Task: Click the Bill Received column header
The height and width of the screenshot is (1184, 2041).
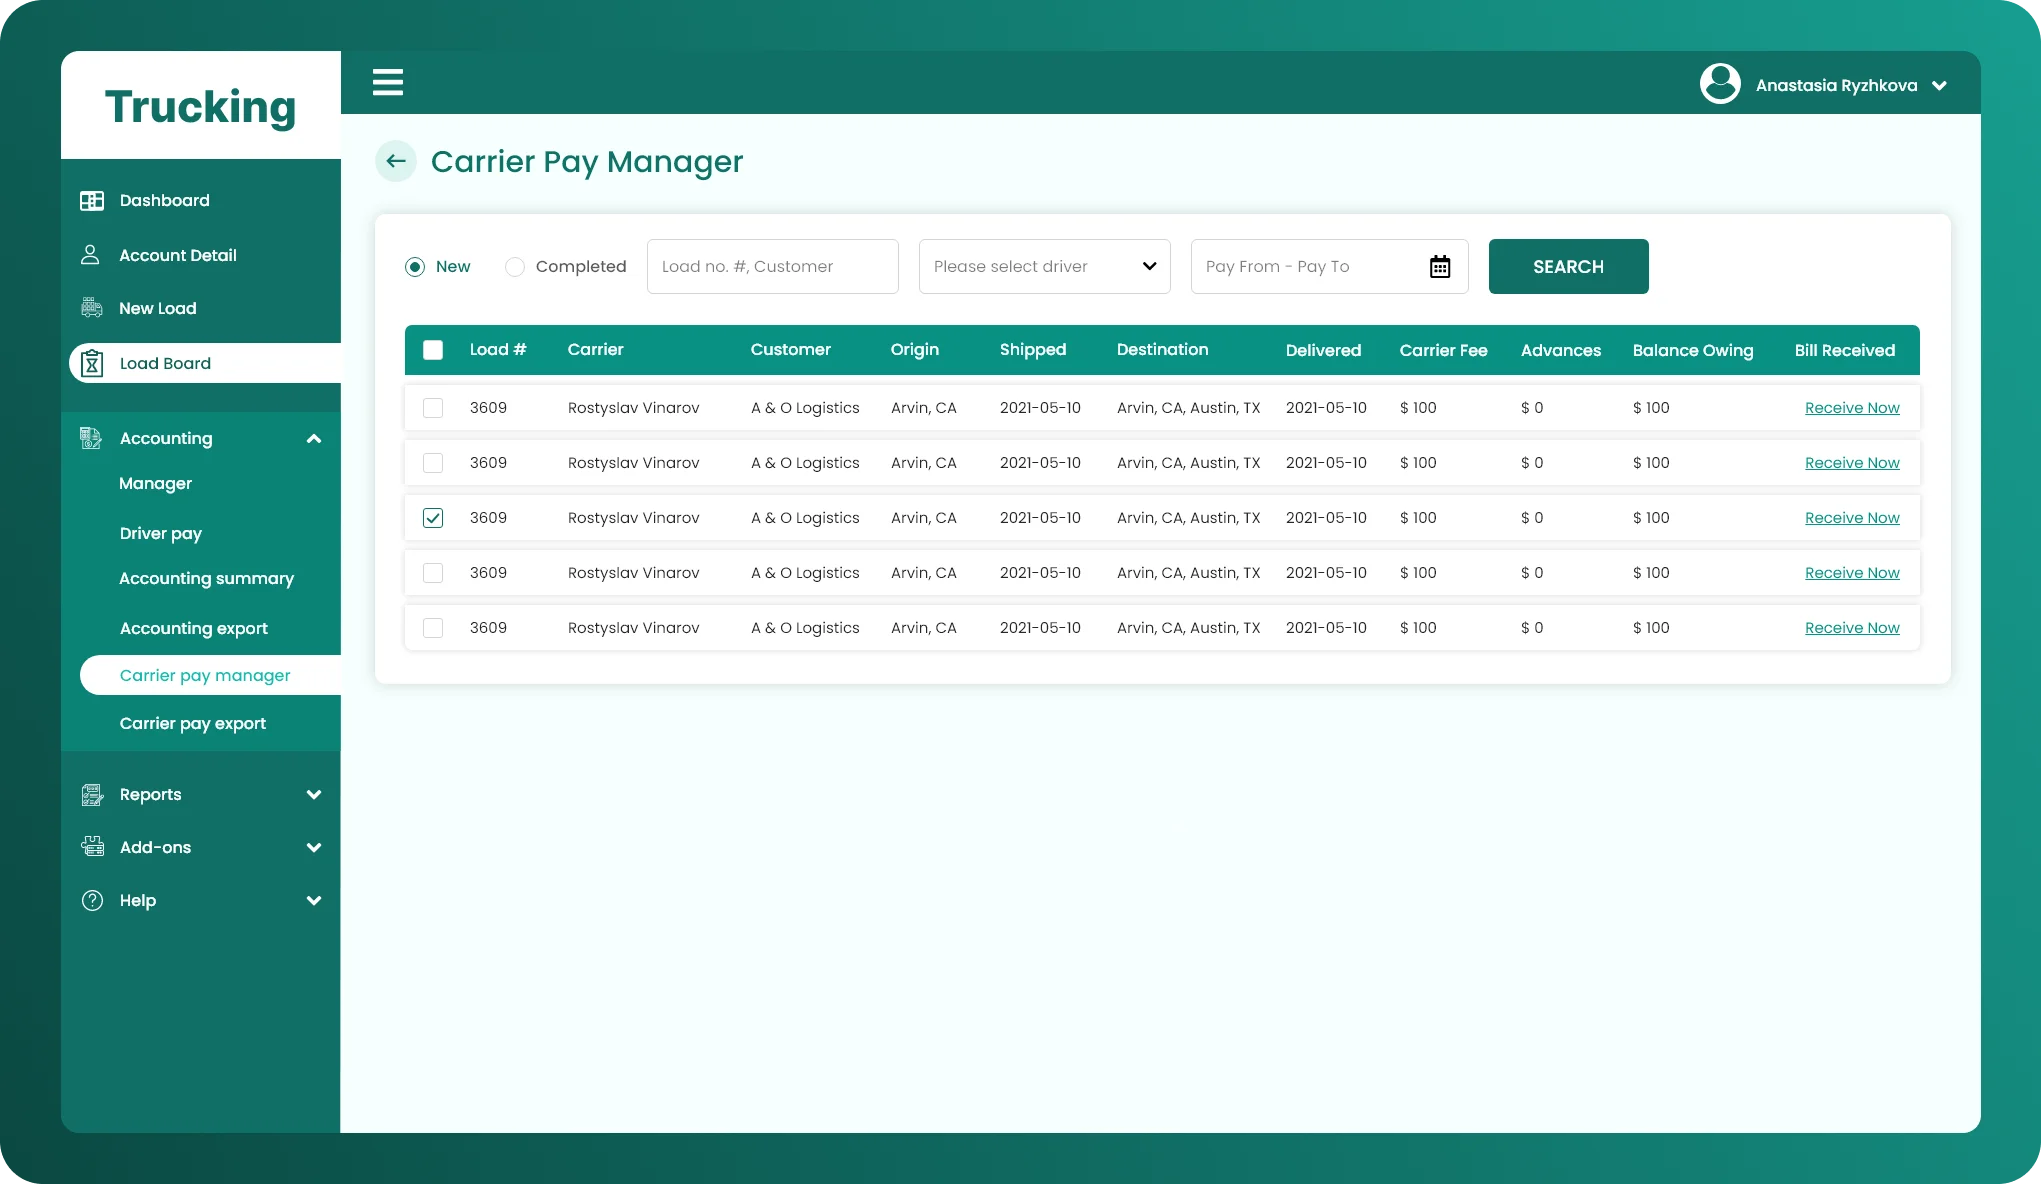Action: (1844, 350)
